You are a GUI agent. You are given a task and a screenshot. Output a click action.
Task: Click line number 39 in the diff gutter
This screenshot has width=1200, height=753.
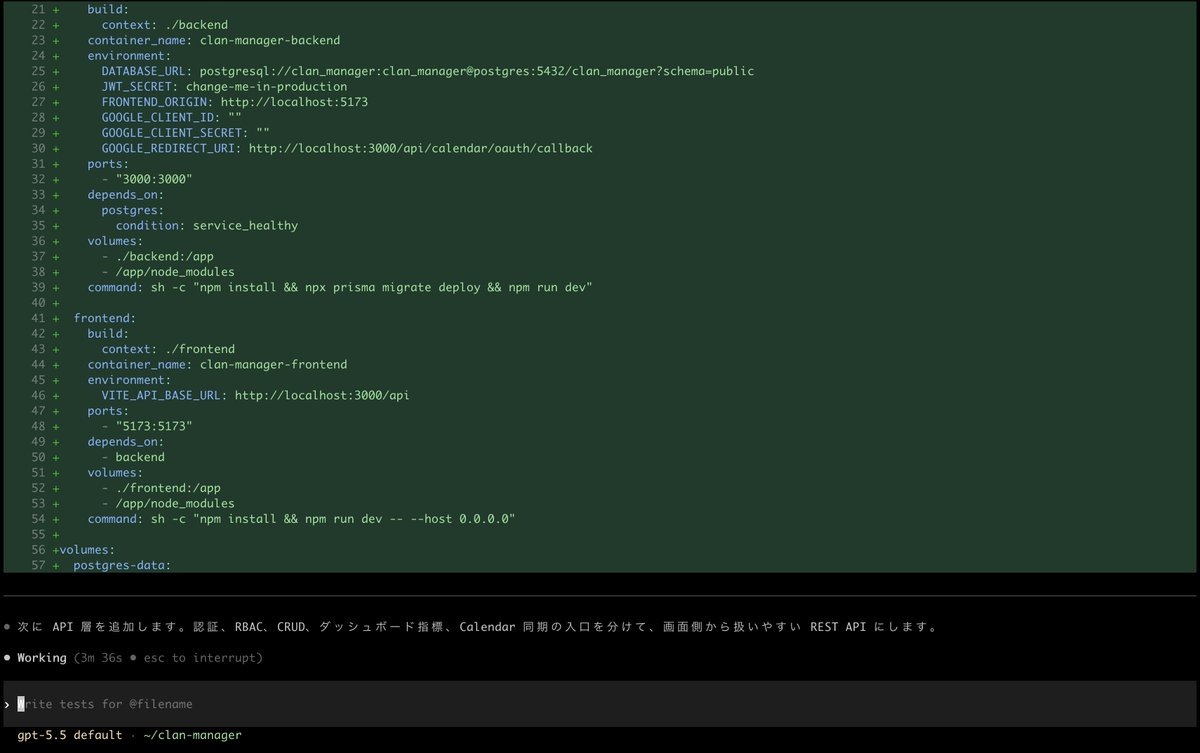[x=39, y=287]
